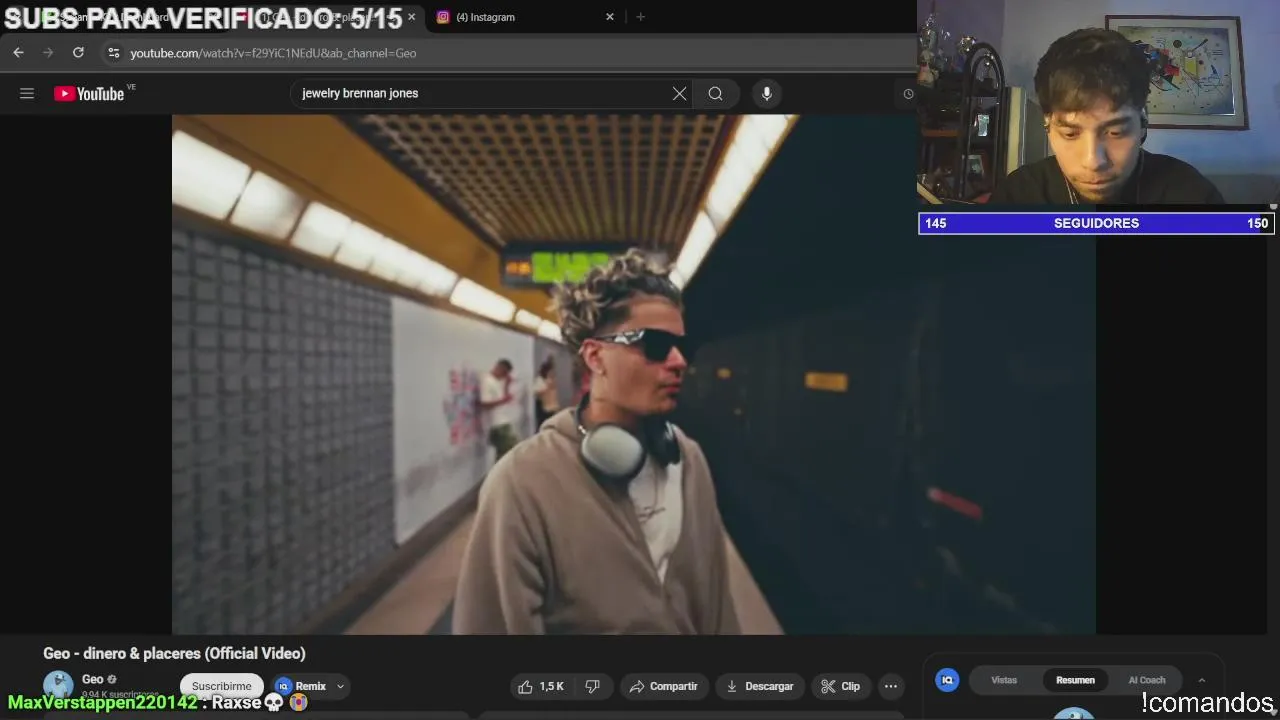
Task: Close the active YouTube tab
Action: pos(411,17)
